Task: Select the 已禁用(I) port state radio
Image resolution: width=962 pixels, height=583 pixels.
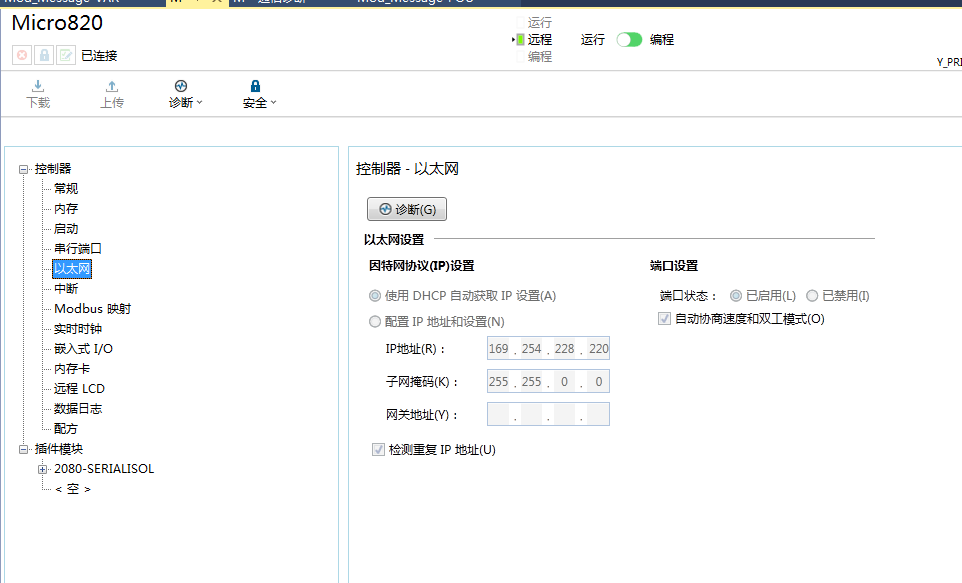Action: [x=812, y=296]
